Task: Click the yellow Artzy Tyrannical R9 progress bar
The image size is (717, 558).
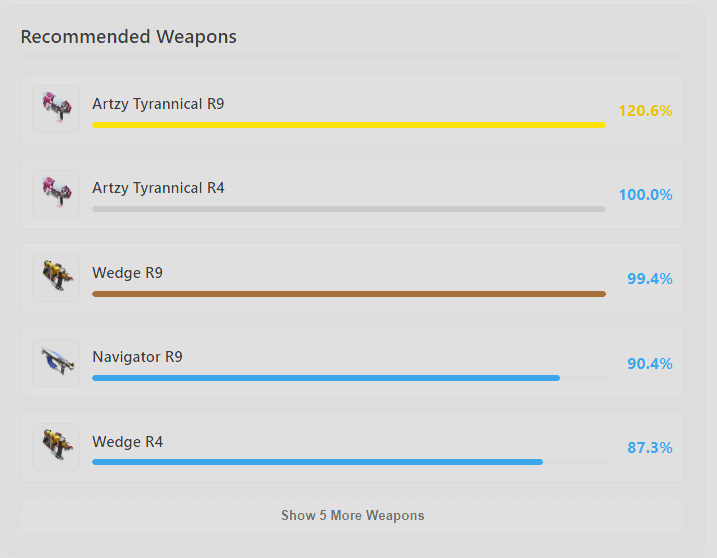Action: [348, 125]
